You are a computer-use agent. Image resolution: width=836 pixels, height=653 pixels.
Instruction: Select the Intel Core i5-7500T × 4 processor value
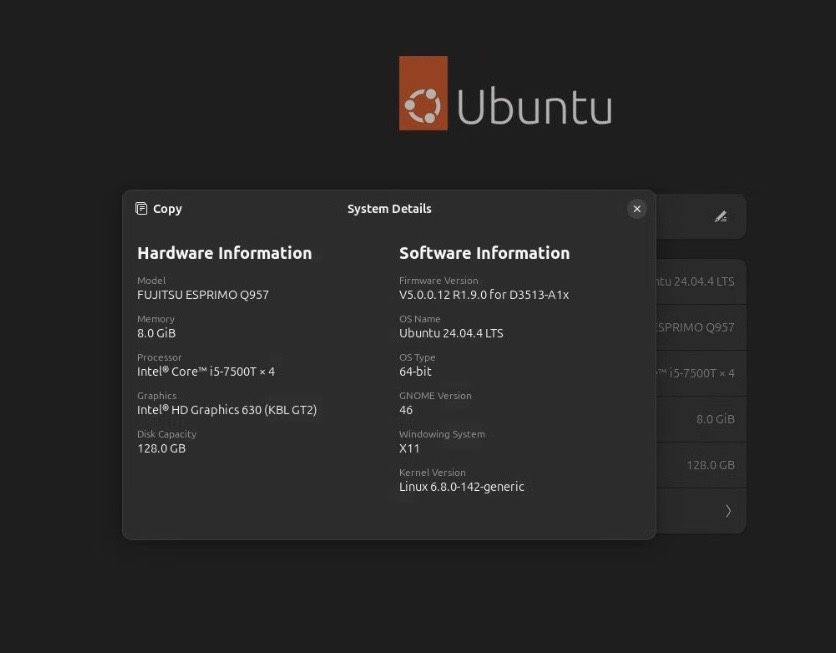206,372
